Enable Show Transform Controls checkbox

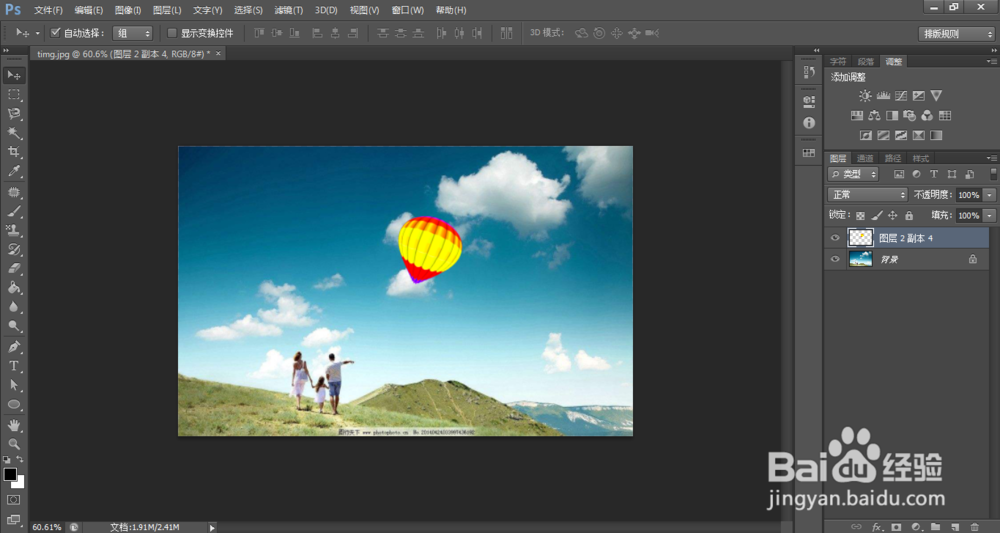point(172,33)
